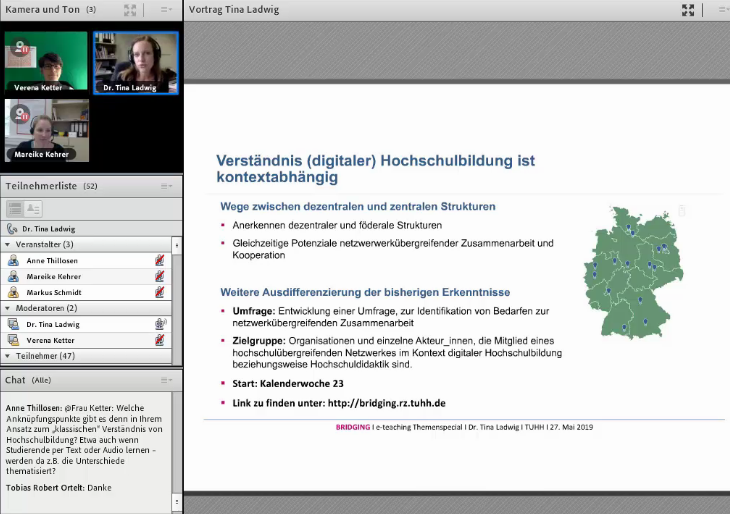Collapse the Veranstalter (3) group
This screenshot has height=514, width=730.
8,244
